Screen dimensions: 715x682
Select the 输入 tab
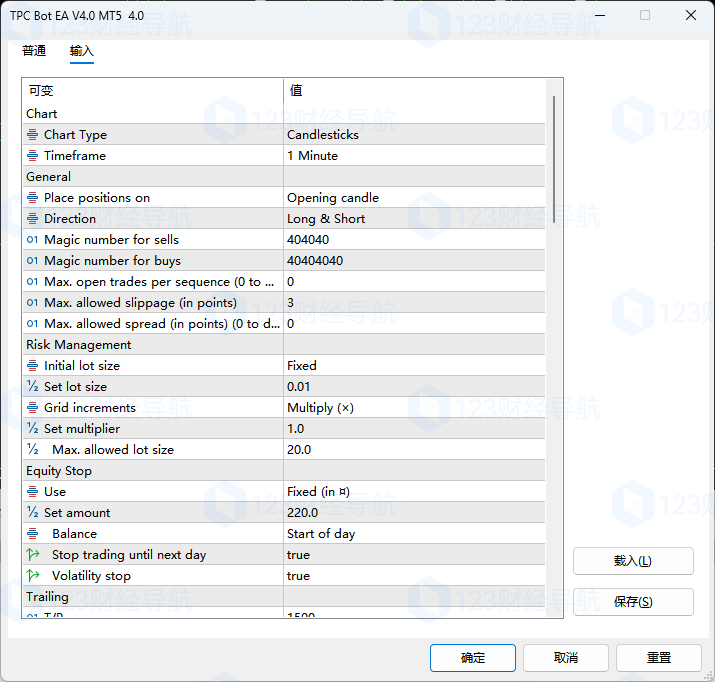tap(82, 51)
